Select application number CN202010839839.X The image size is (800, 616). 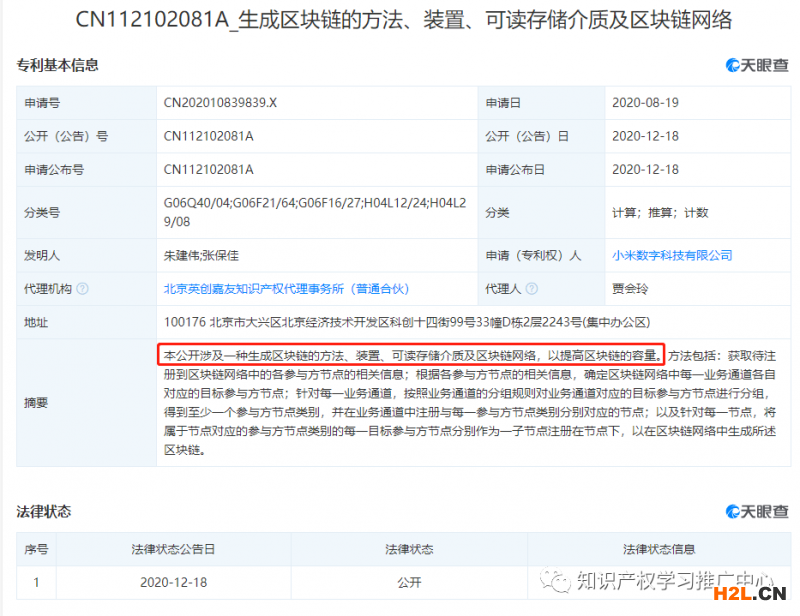220,103
